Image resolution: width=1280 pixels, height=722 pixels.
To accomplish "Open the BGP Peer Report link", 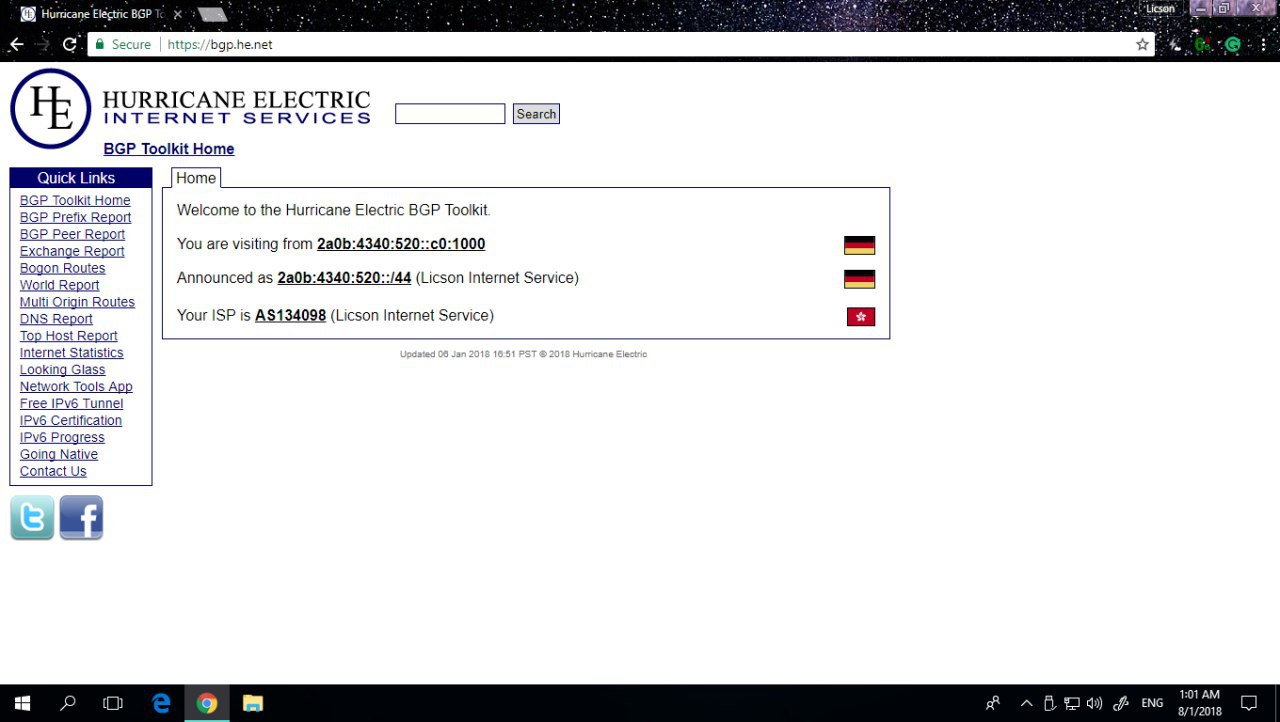I will (73, 234).
